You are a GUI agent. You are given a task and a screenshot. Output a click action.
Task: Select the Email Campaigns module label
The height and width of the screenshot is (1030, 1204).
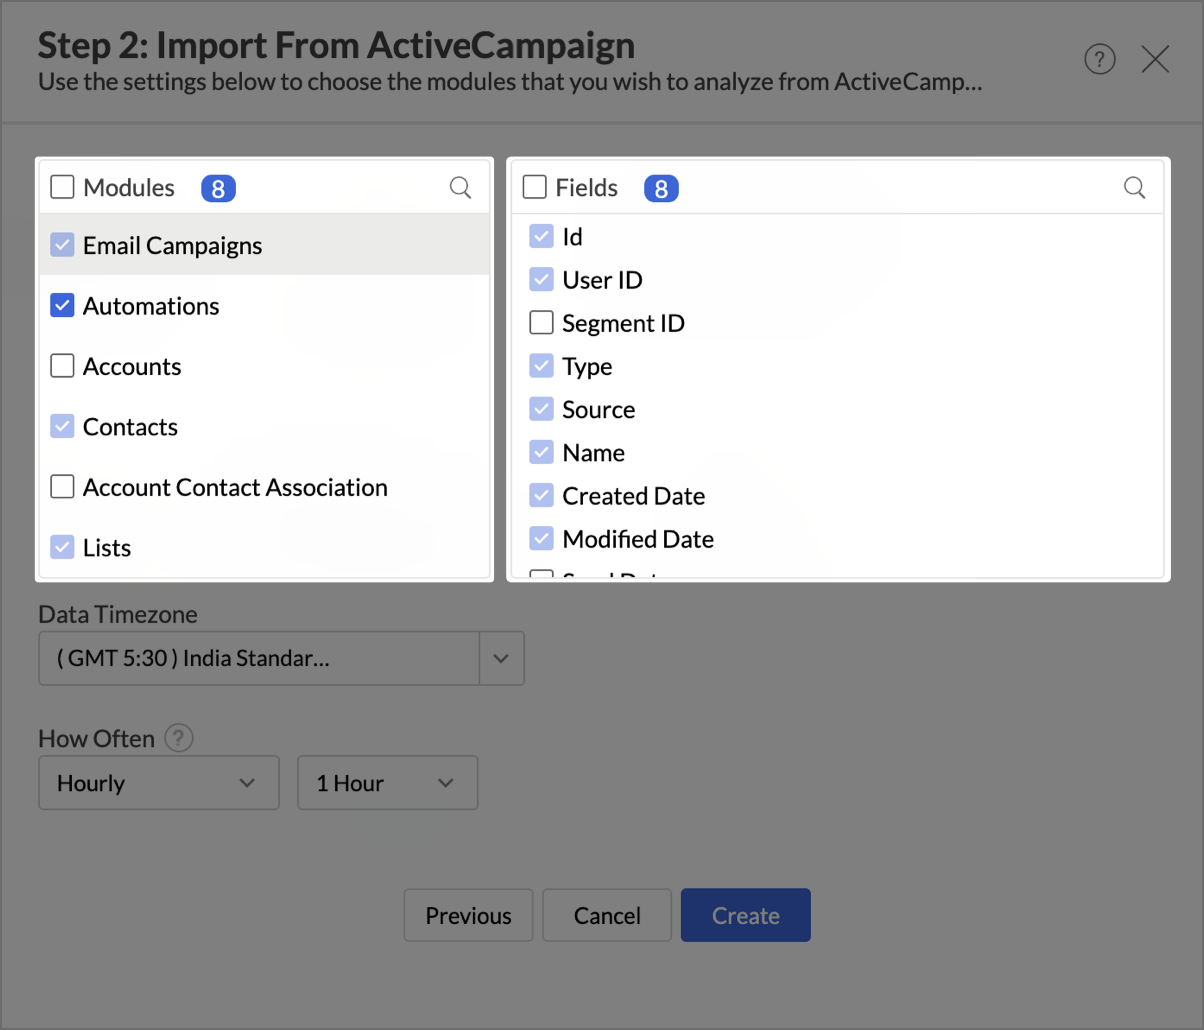tap(172, 245)
